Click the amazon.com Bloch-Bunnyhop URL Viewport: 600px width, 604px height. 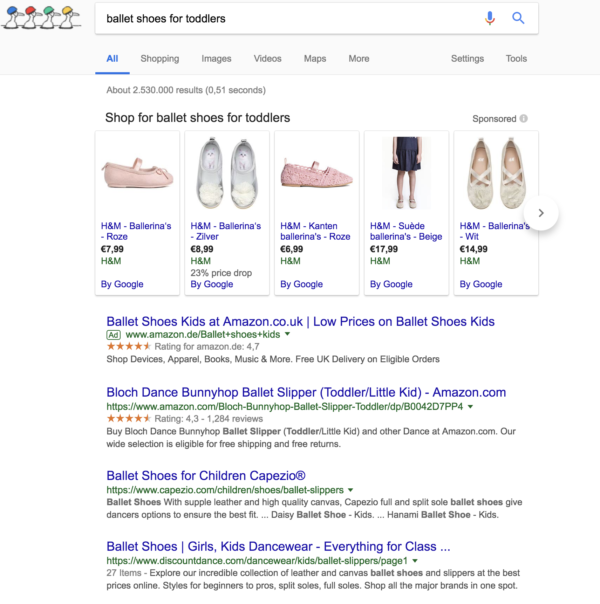click(285, 406)
